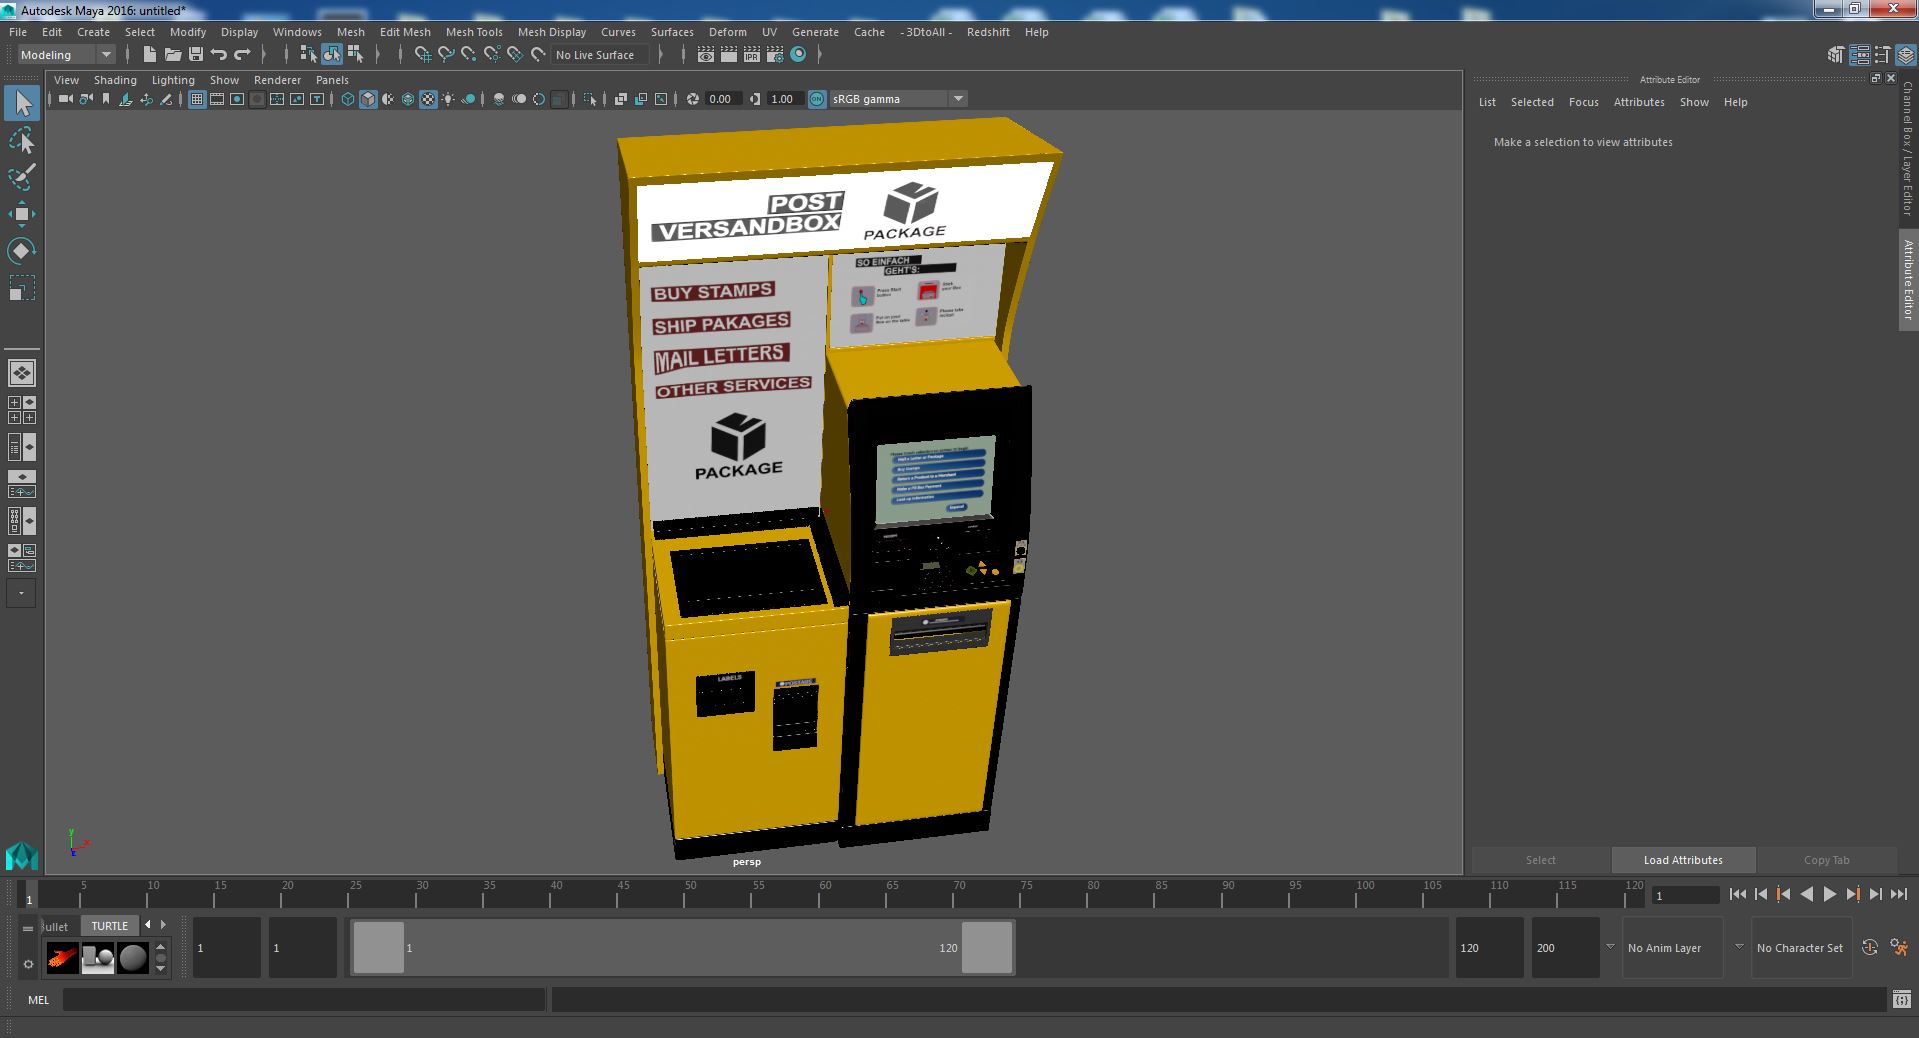Toggle film gate display
This screenshot has width=1919, height=1038.
(217, 99)
